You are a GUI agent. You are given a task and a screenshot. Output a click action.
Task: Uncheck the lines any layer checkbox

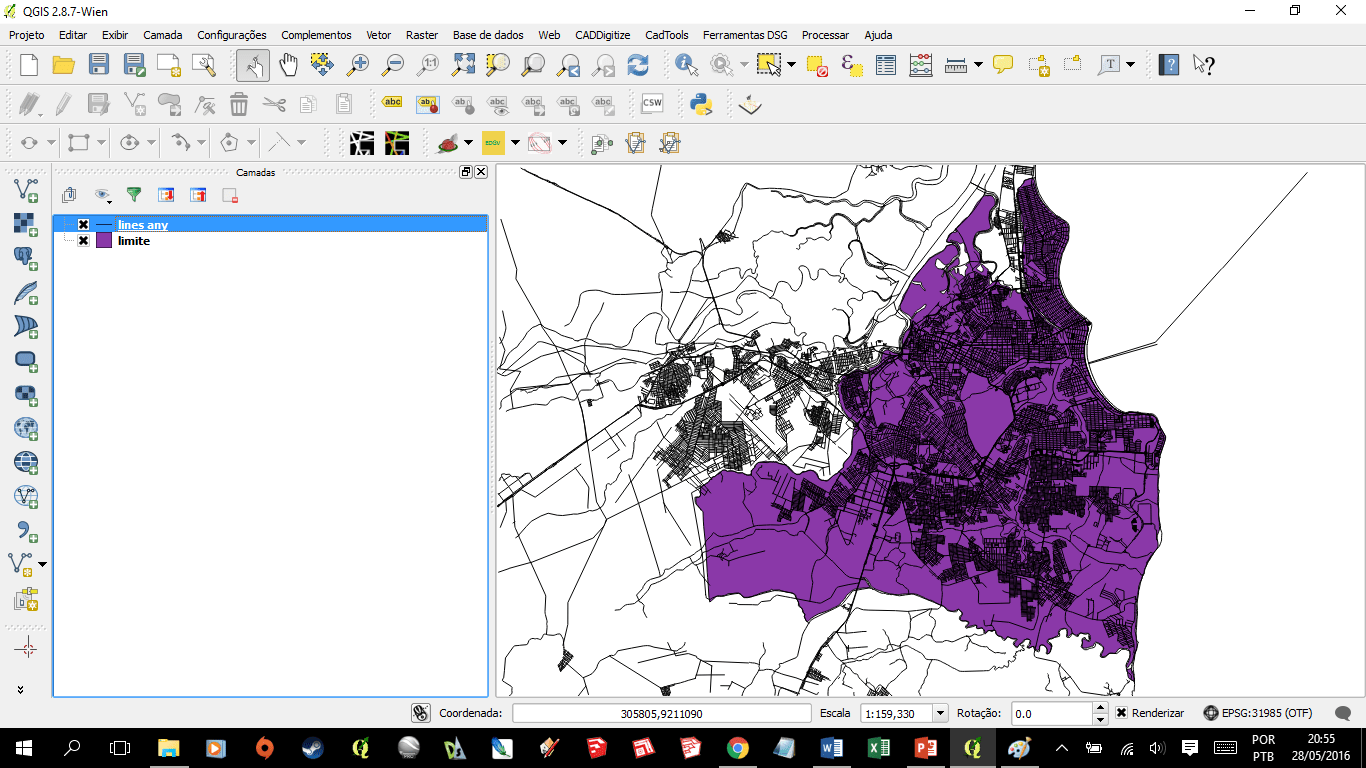(83, 224)
